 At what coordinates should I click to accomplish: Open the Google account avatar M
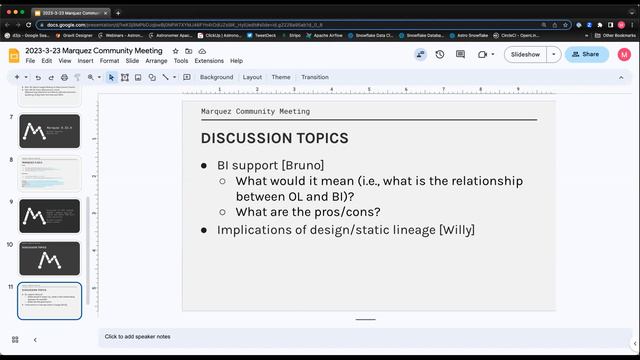click(624, 54)
